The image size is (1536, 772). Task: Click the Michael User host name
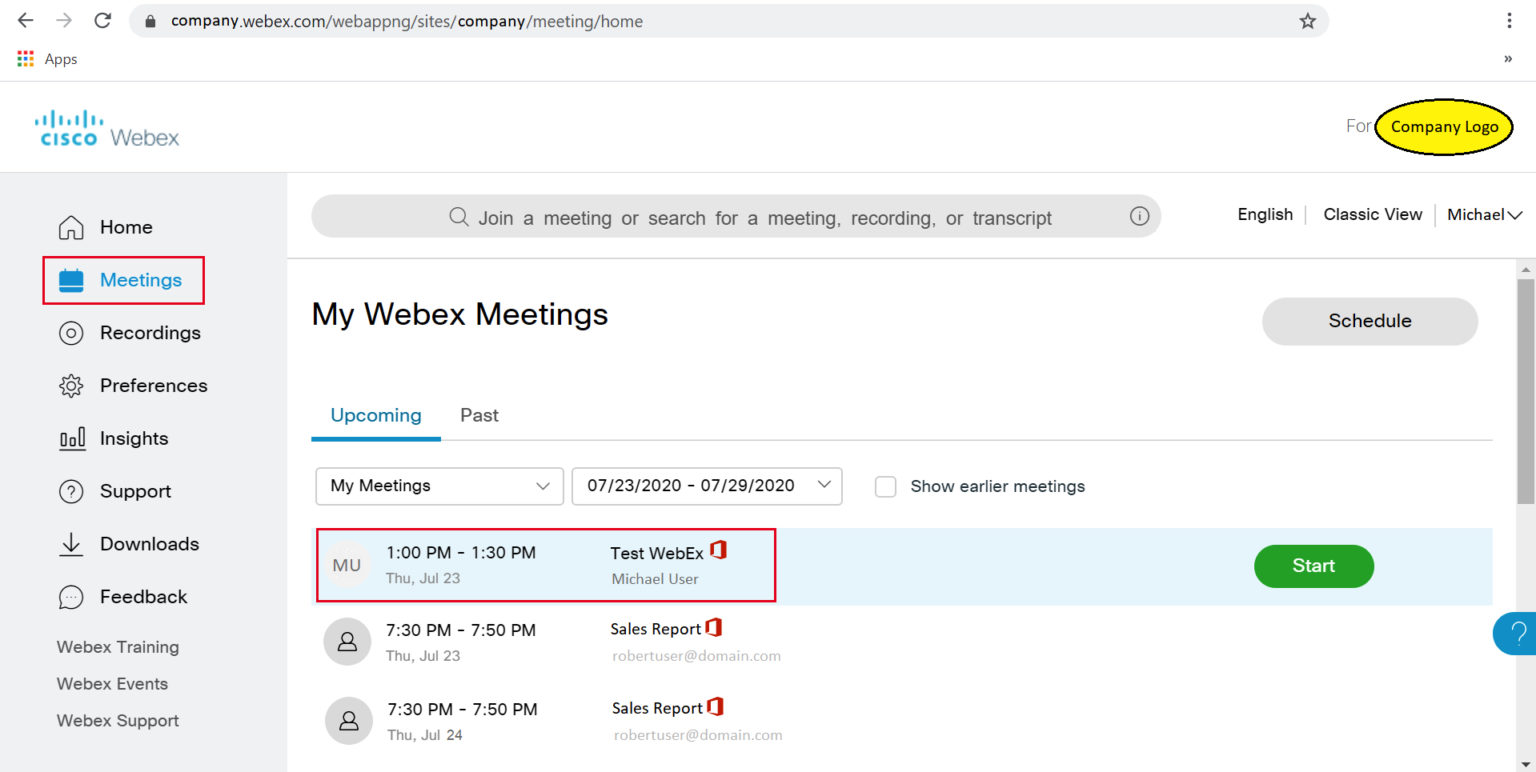pyautogui.click(x=655, y=579)
